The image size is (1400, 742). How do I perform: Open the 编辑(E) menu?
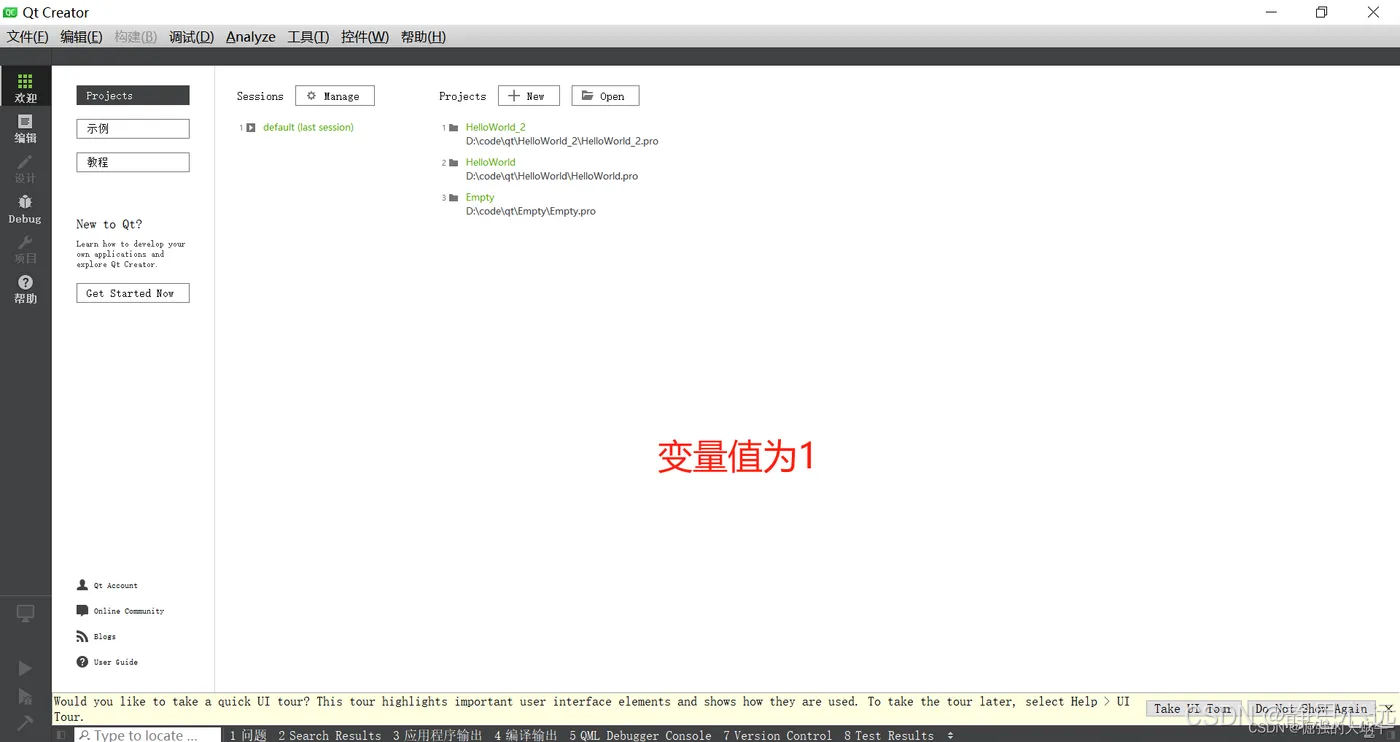pyautogui.click(x=81, y=37)
